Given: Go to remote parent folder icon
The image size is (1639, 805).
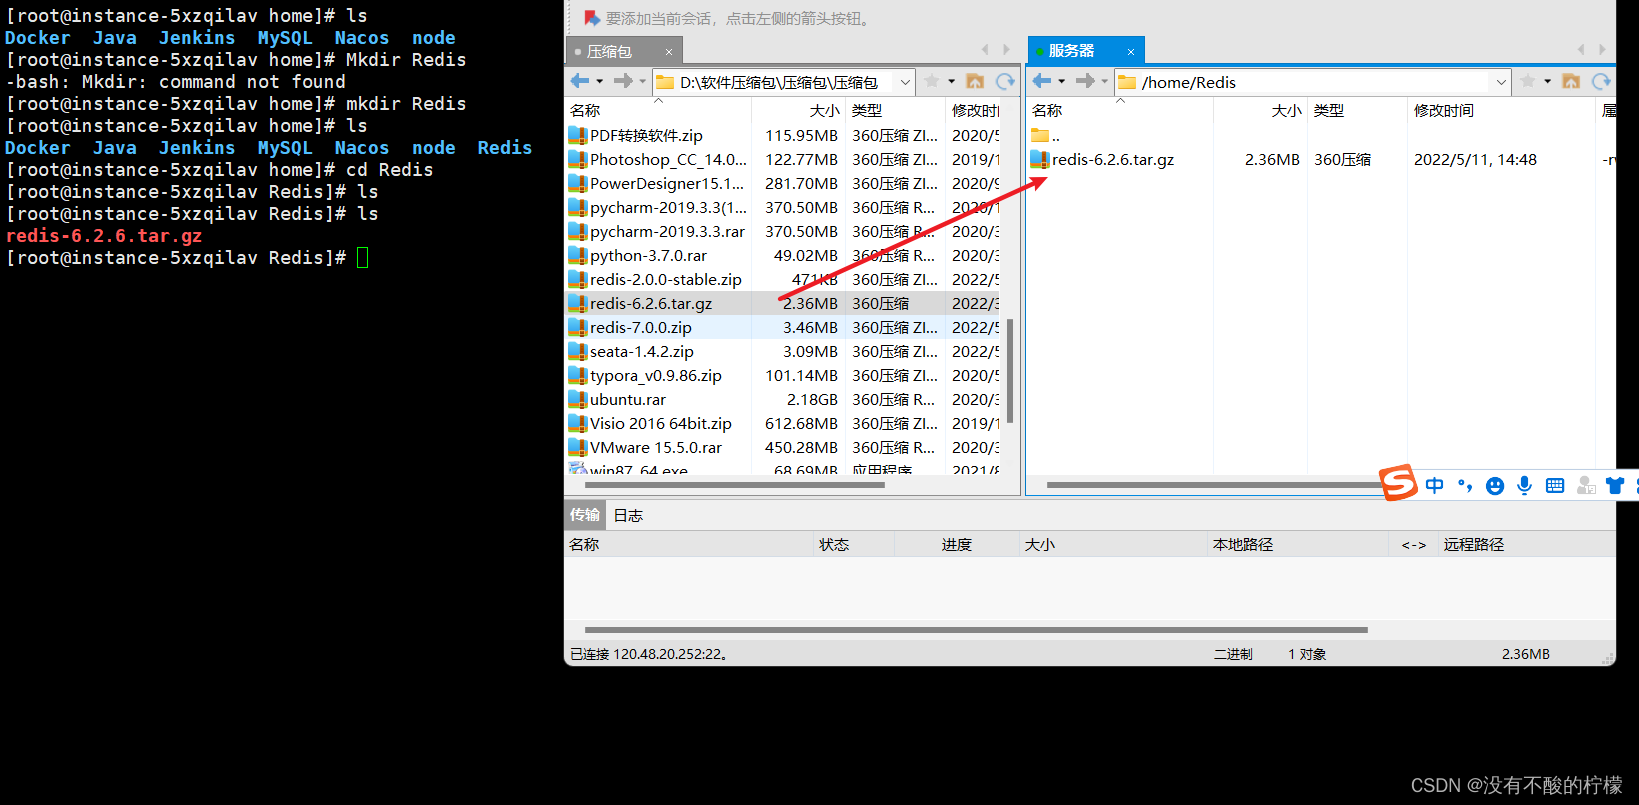Looking at the screenshot, I should (1571, 81).
